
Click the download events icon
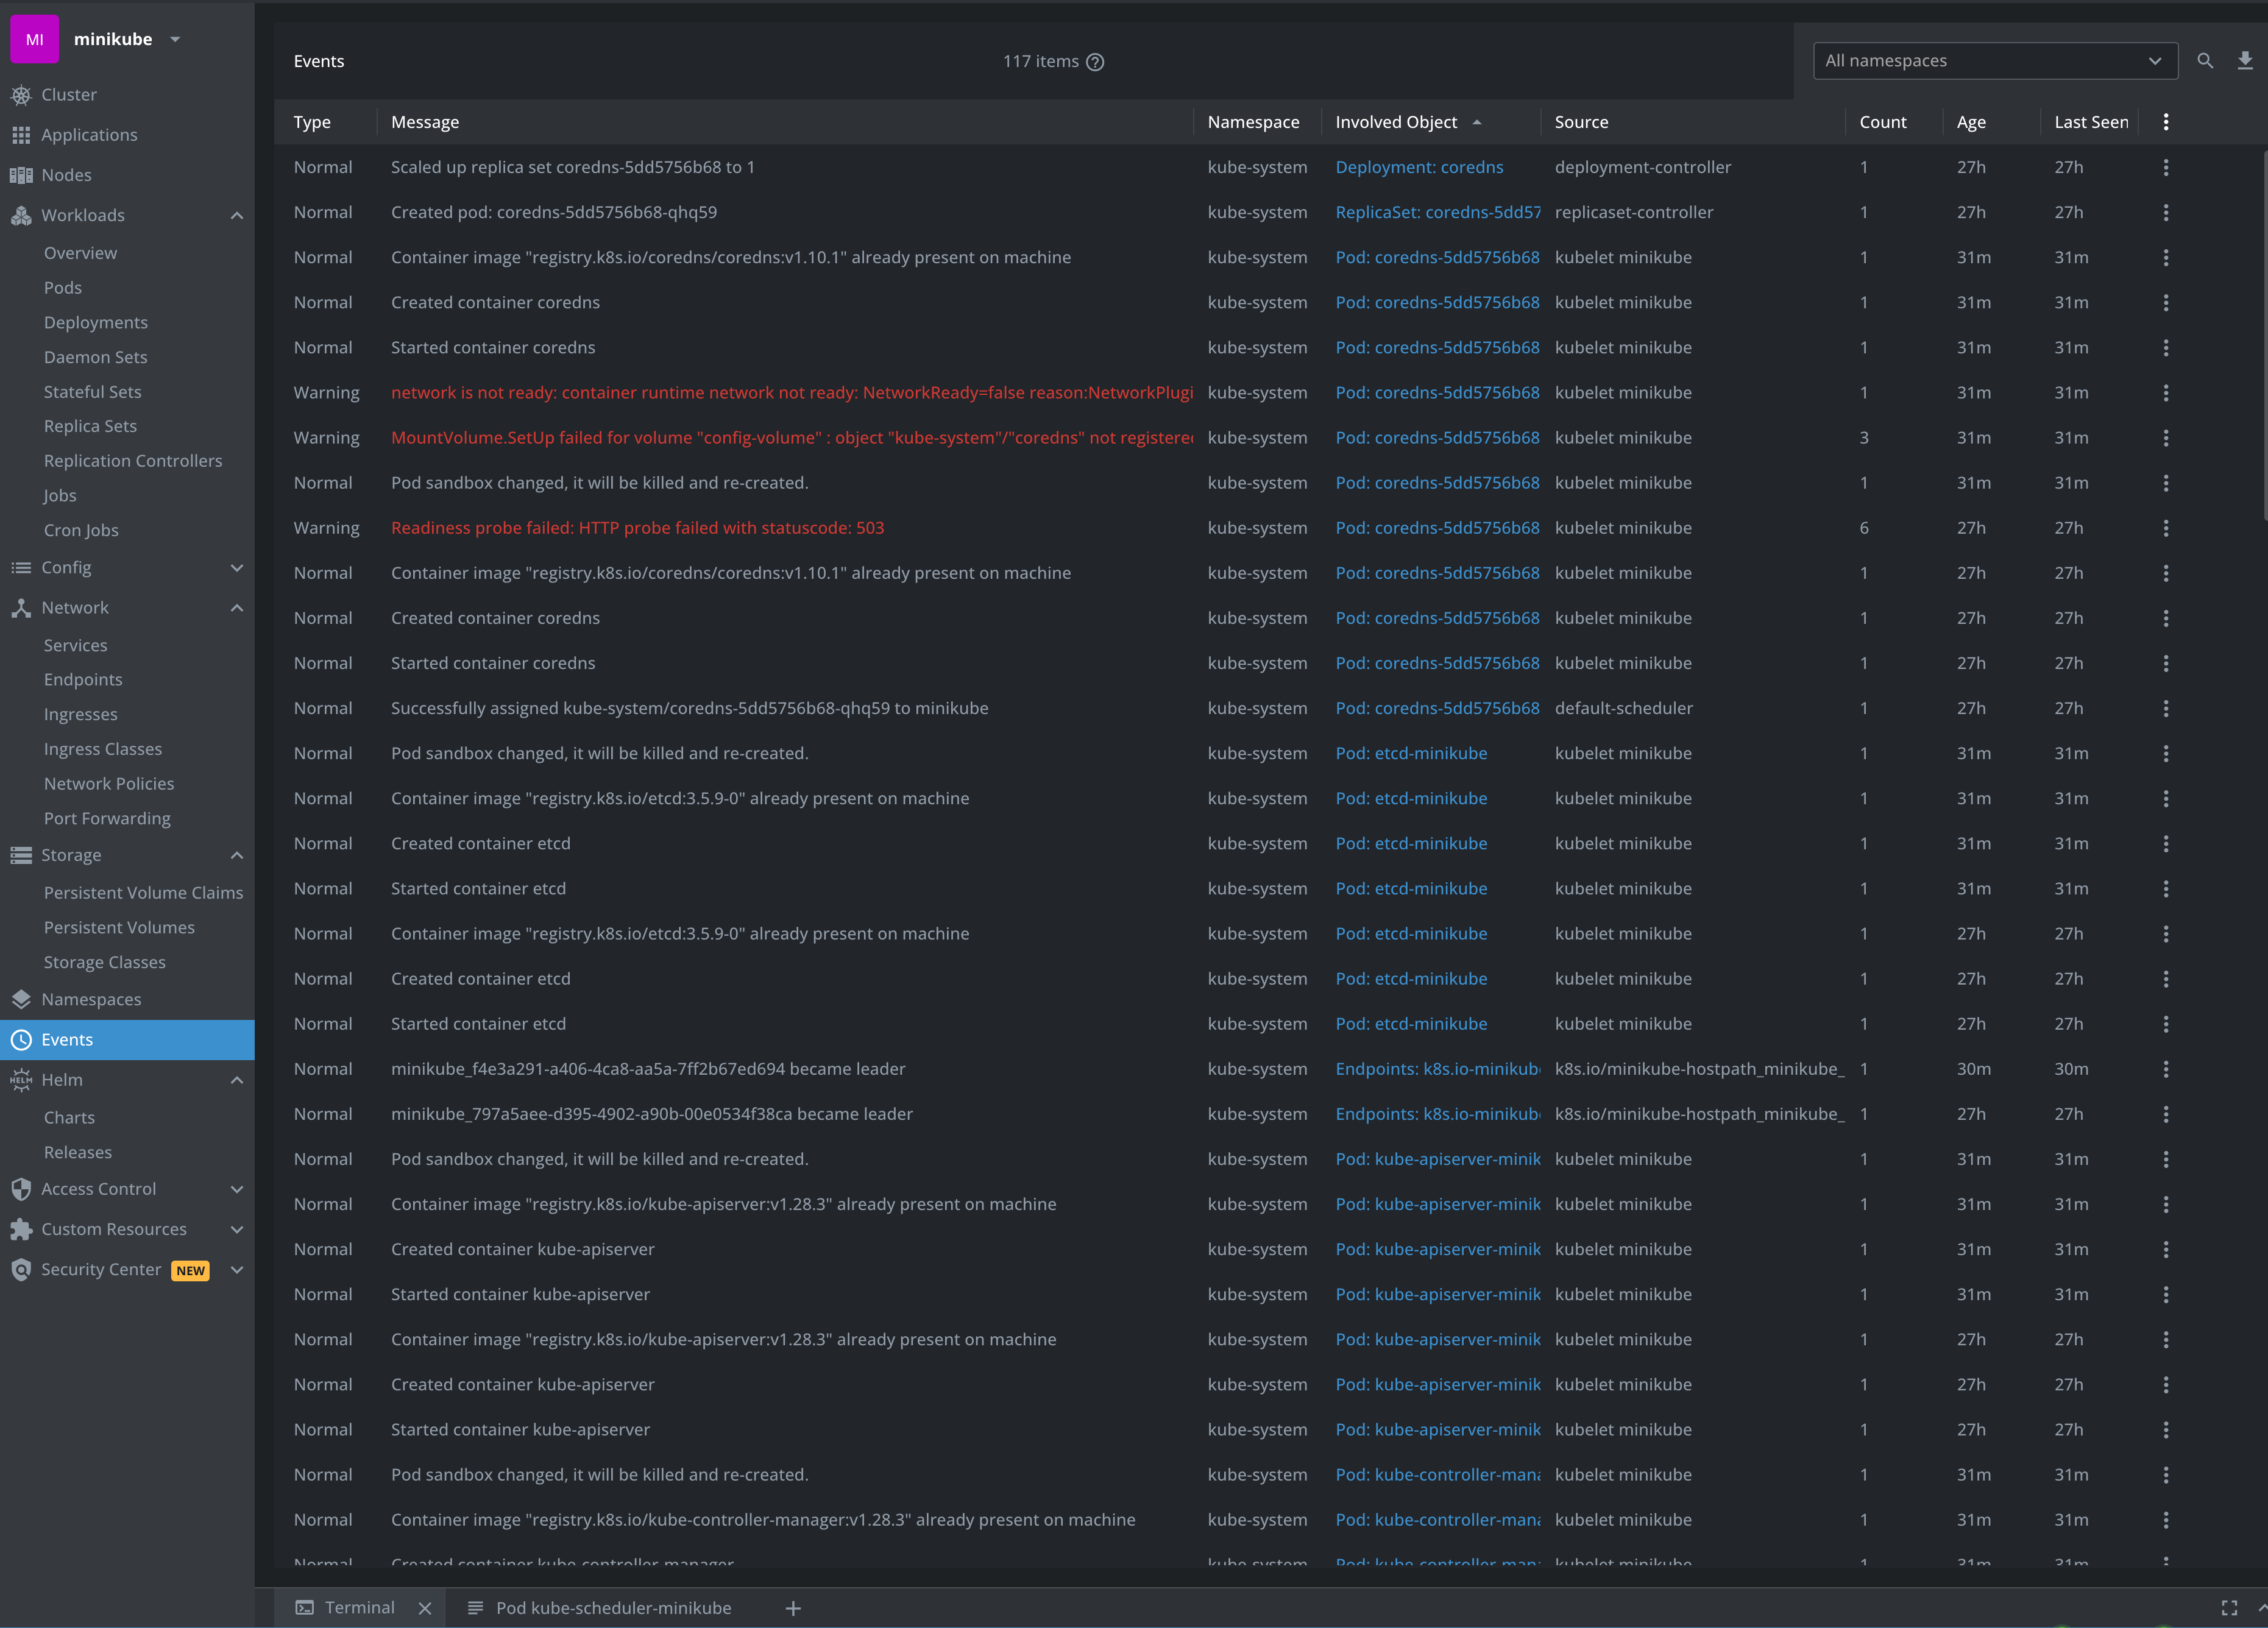[x=2245, y=61]
